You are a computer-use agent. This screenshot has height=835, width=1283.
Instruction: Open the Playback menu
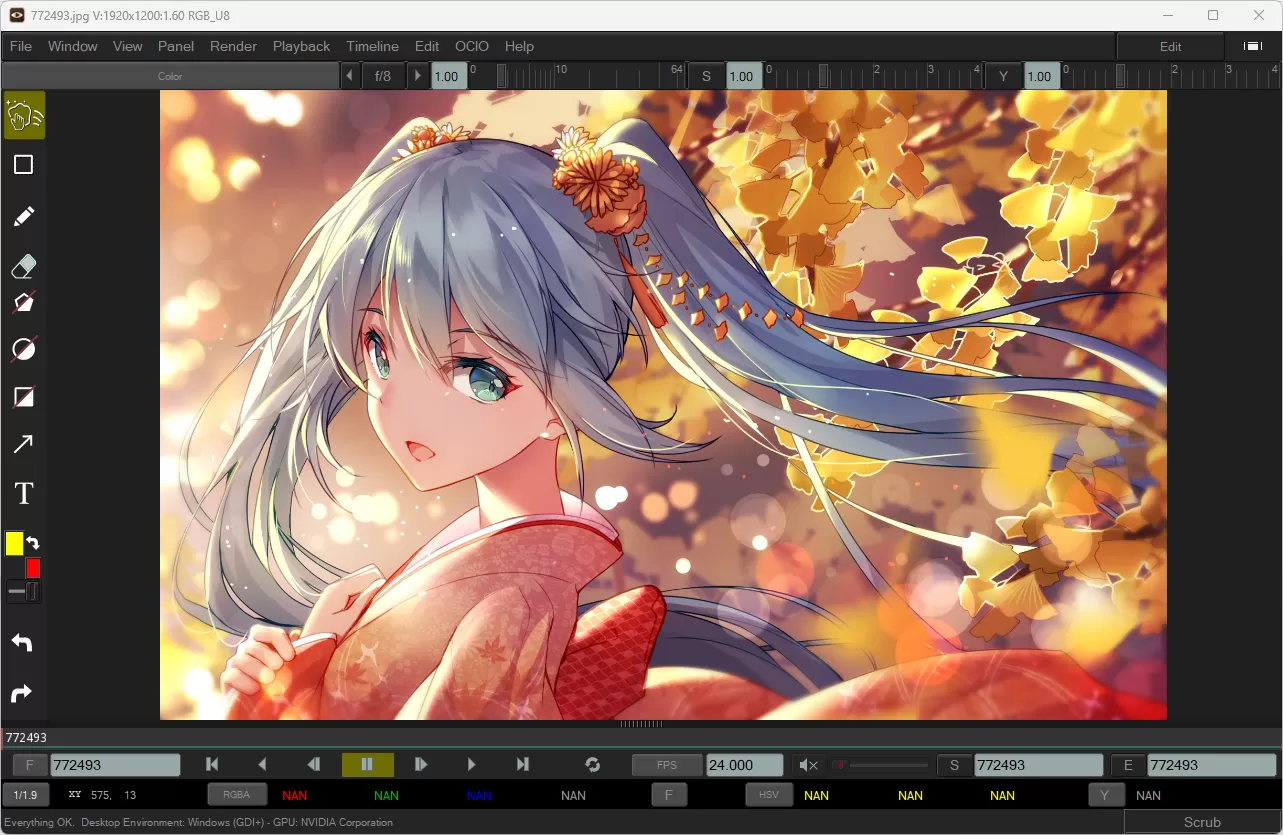pos(301,46)
